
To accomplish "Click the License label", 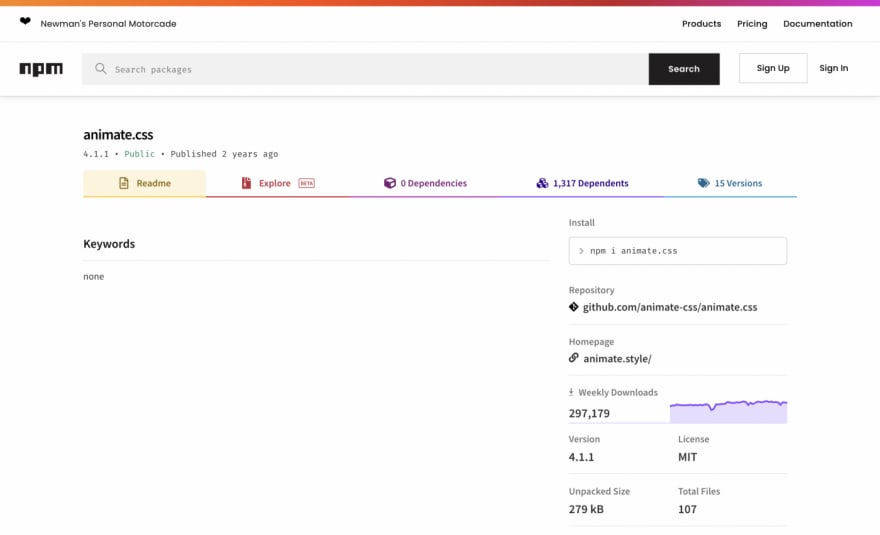I will tap(694, 439).
